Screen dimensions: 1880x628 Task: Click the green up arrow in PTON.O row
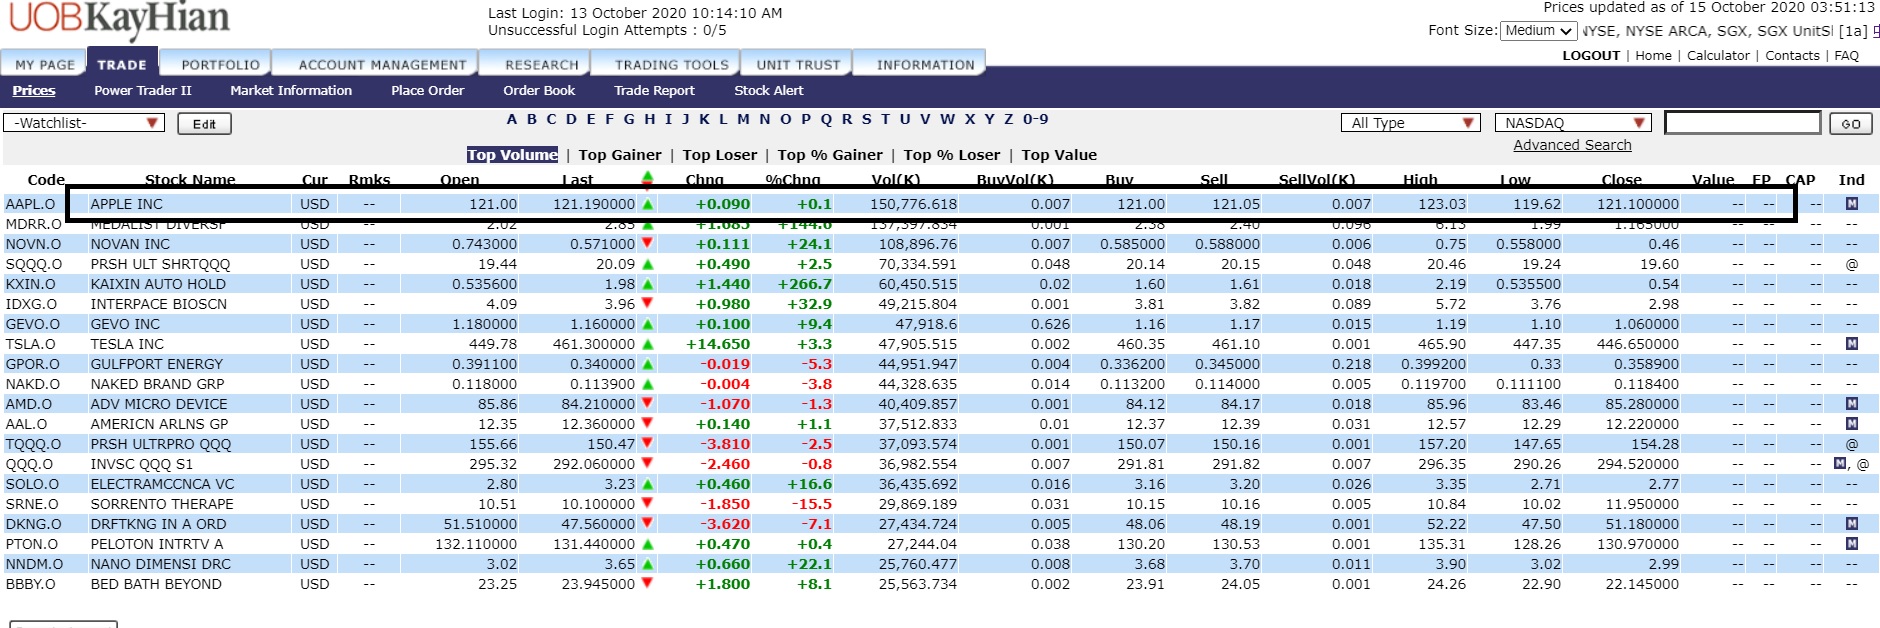coord(648,544)
